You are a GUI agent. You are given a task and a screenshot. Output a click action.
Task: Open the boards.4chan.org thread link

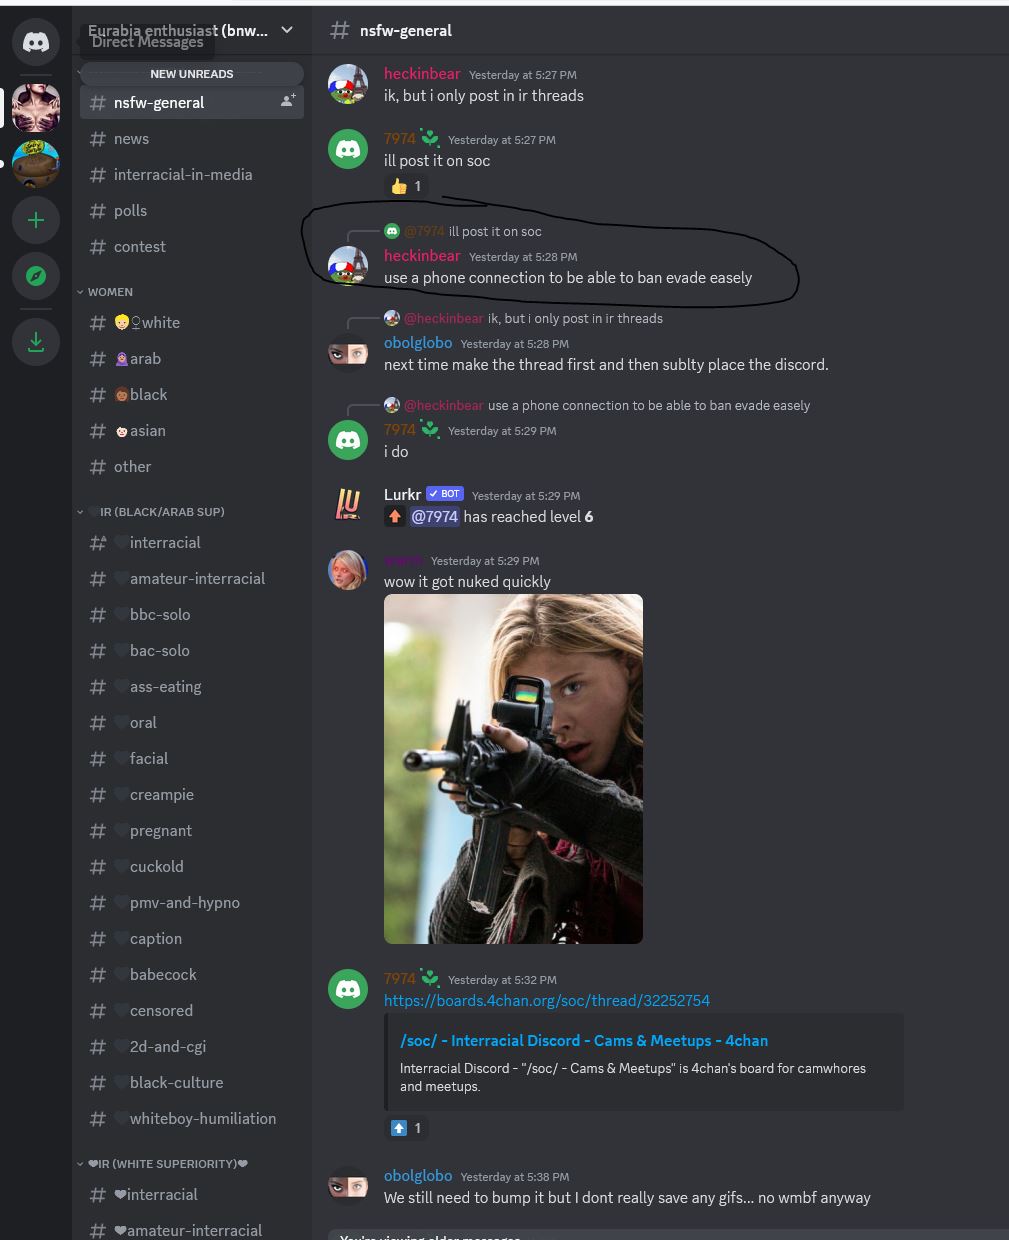[547, 1000]
